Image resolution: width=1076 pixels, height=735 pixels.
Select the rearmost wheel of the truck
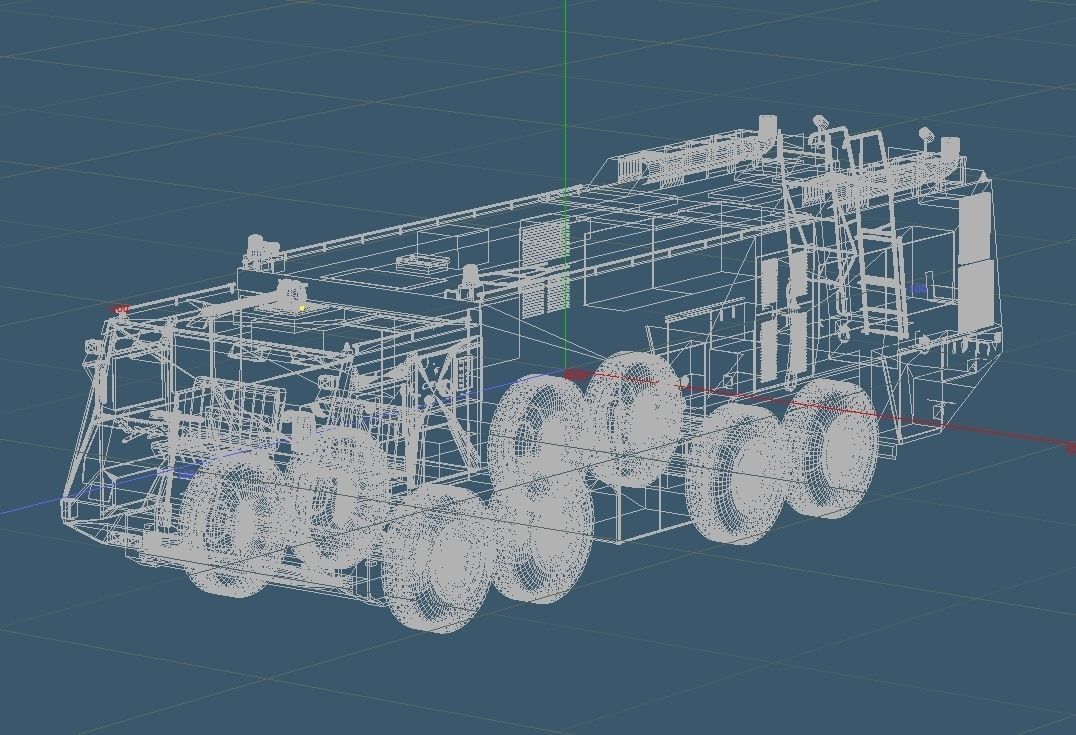click(x=831, y=449)
